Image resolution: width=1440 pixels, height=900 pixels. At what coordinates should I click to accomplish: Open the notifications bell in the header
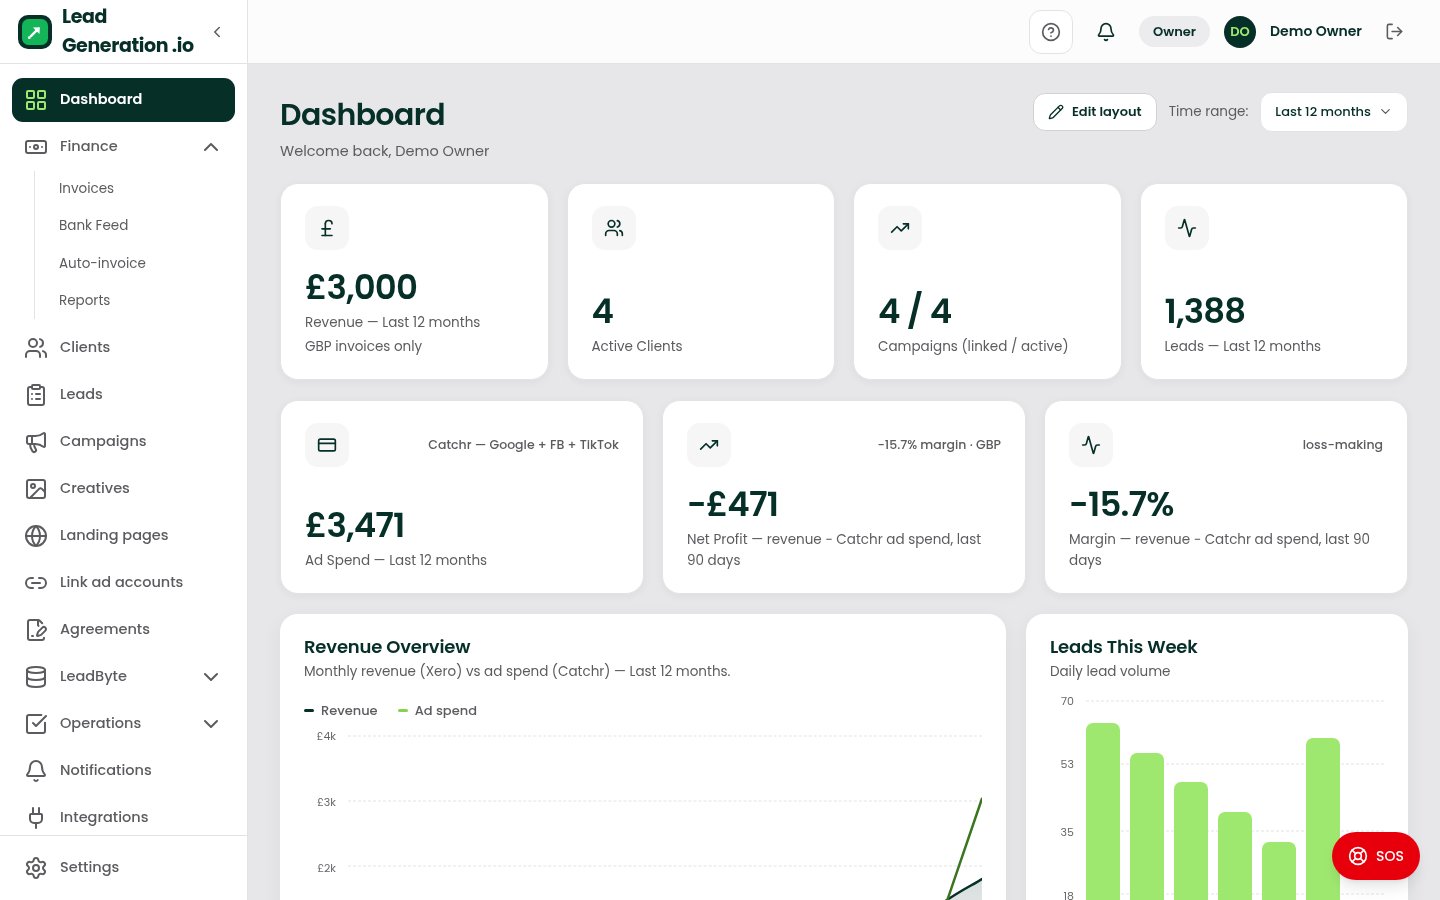click(1106, 32)
